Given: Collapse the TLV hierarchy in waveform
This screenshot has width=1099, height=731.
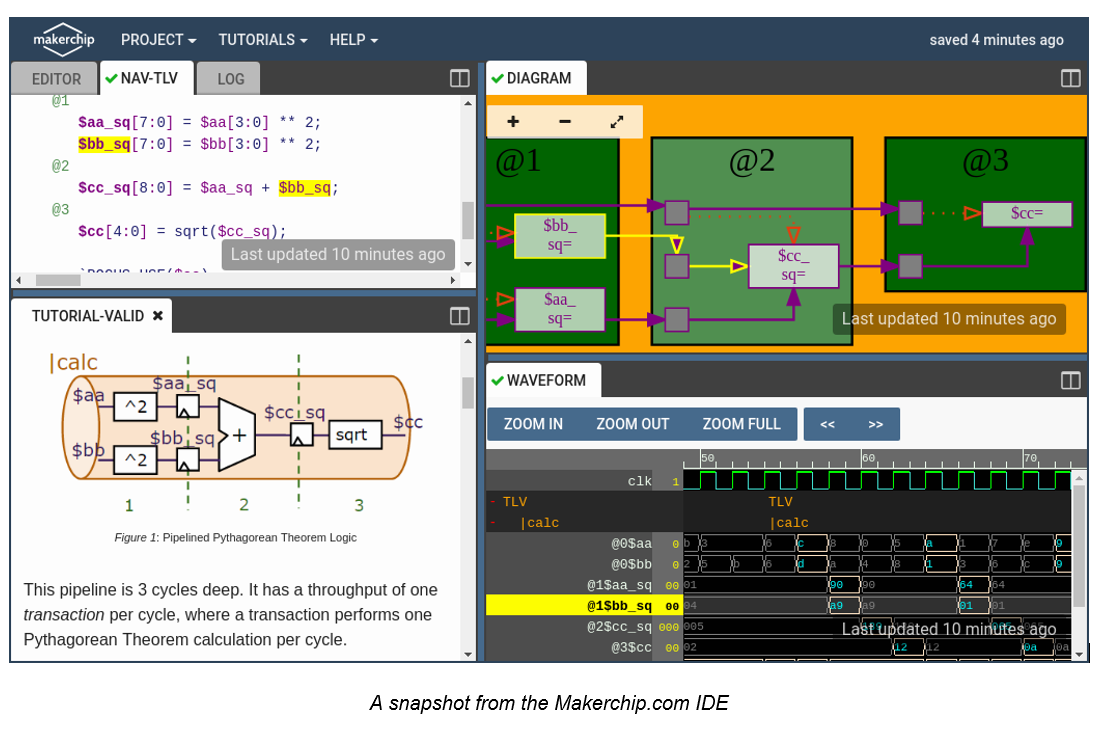Looking at the screenshot, I should point(493,502).
